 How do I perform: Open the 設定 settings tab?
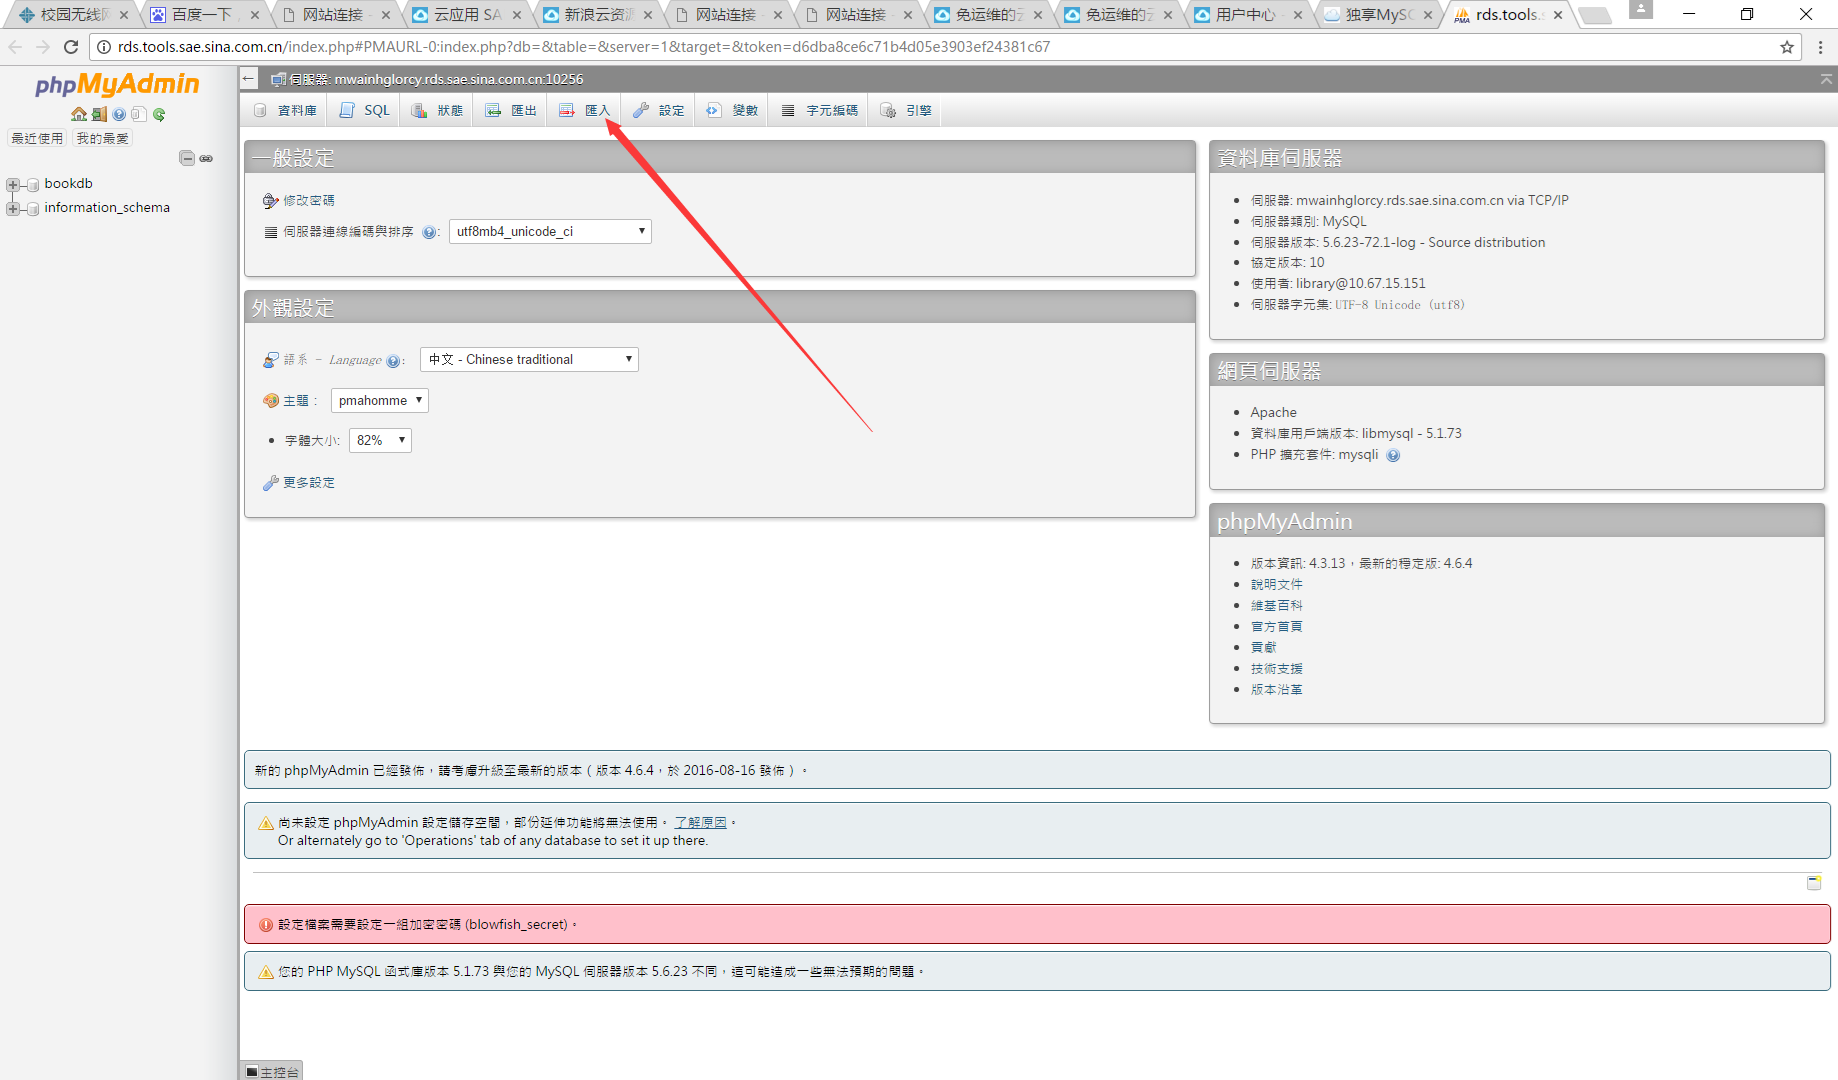coord(659,111)
